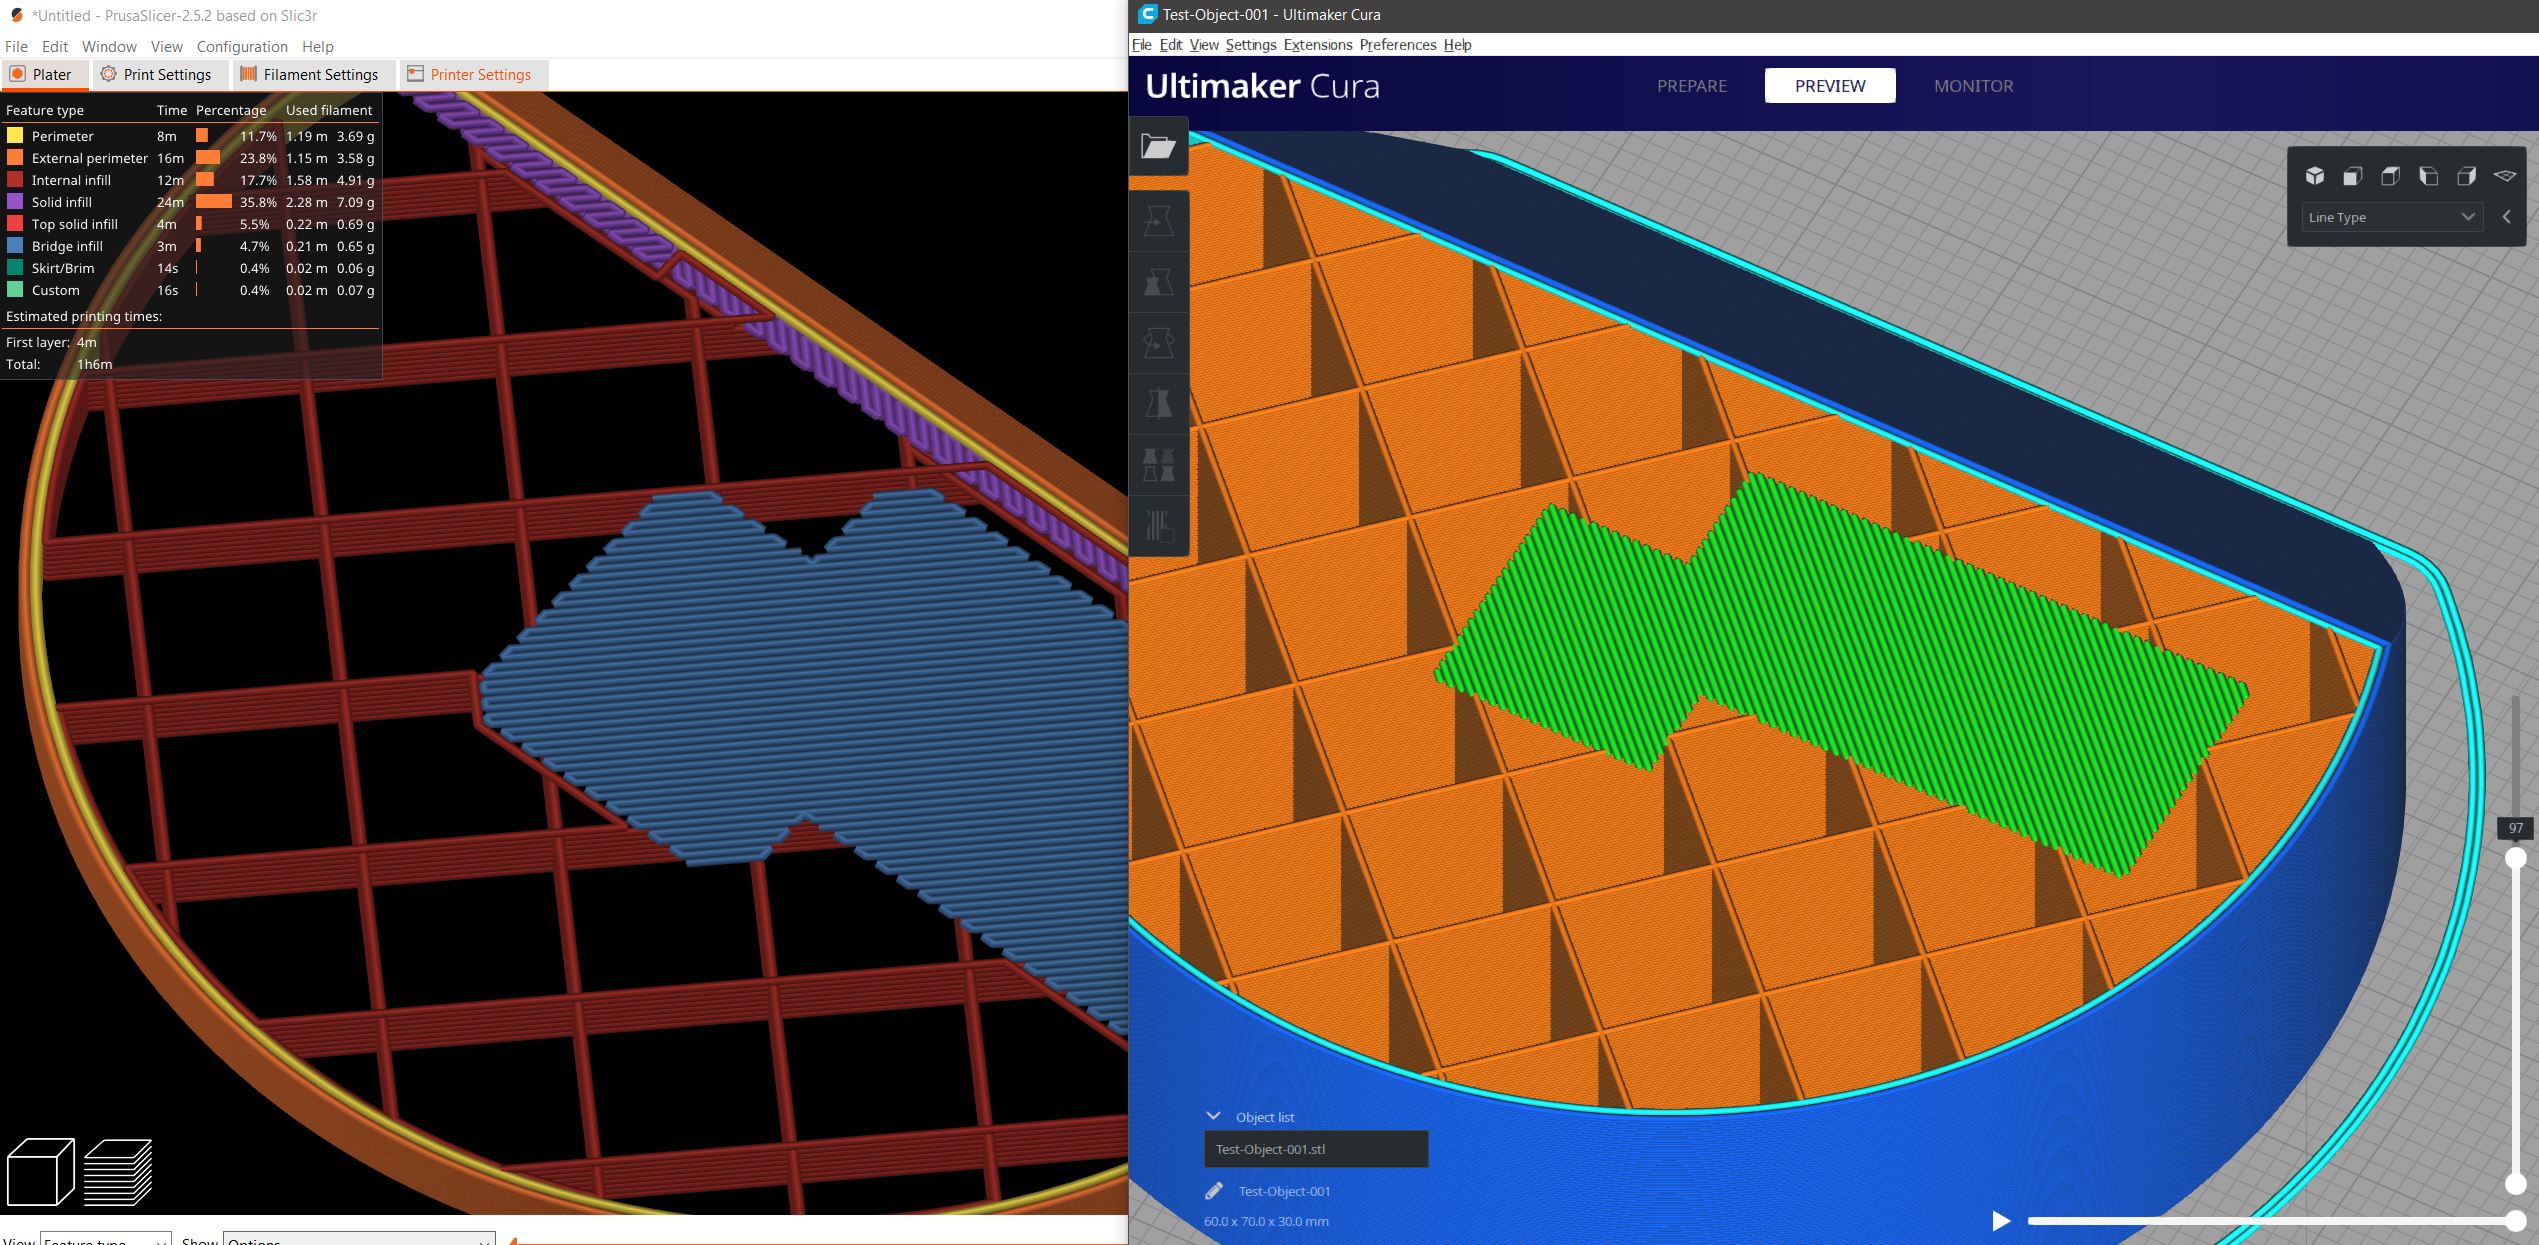Open Cura Settings menu
The width and height of the screenshot is (2539, 1245).
pos(1251,45)
